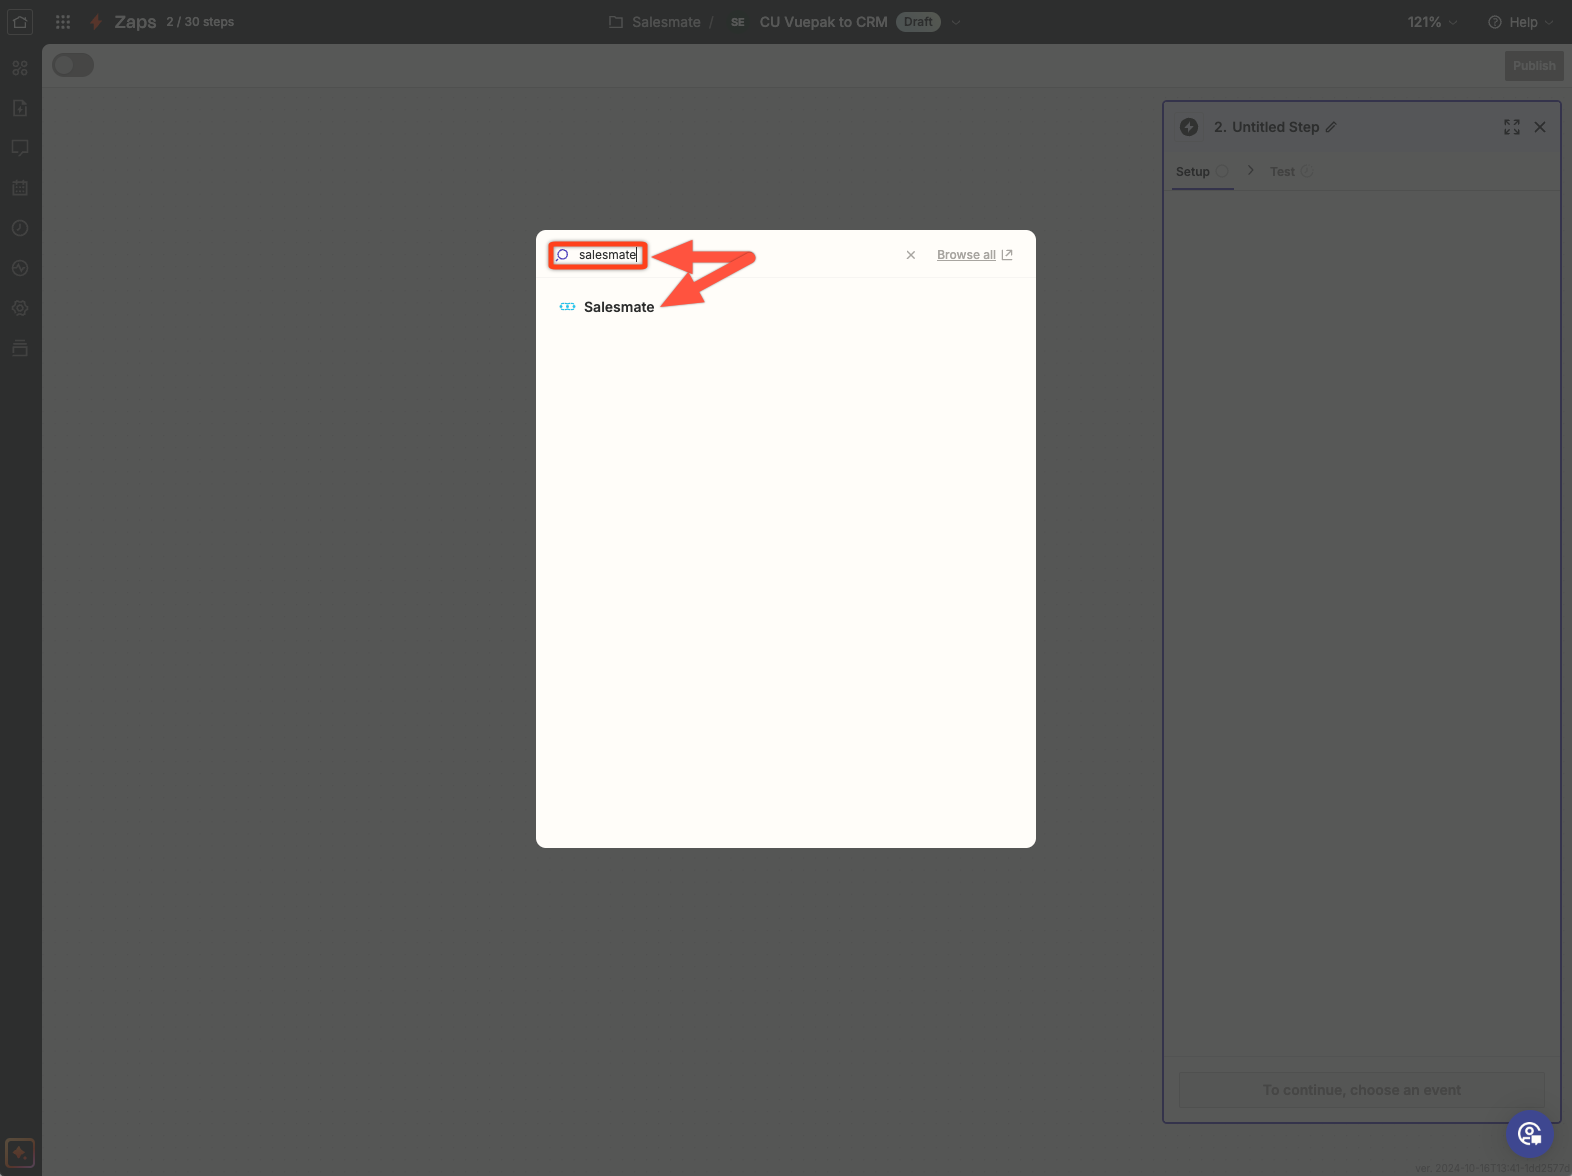Rename step using pencil edit icon

[1331, 127]
